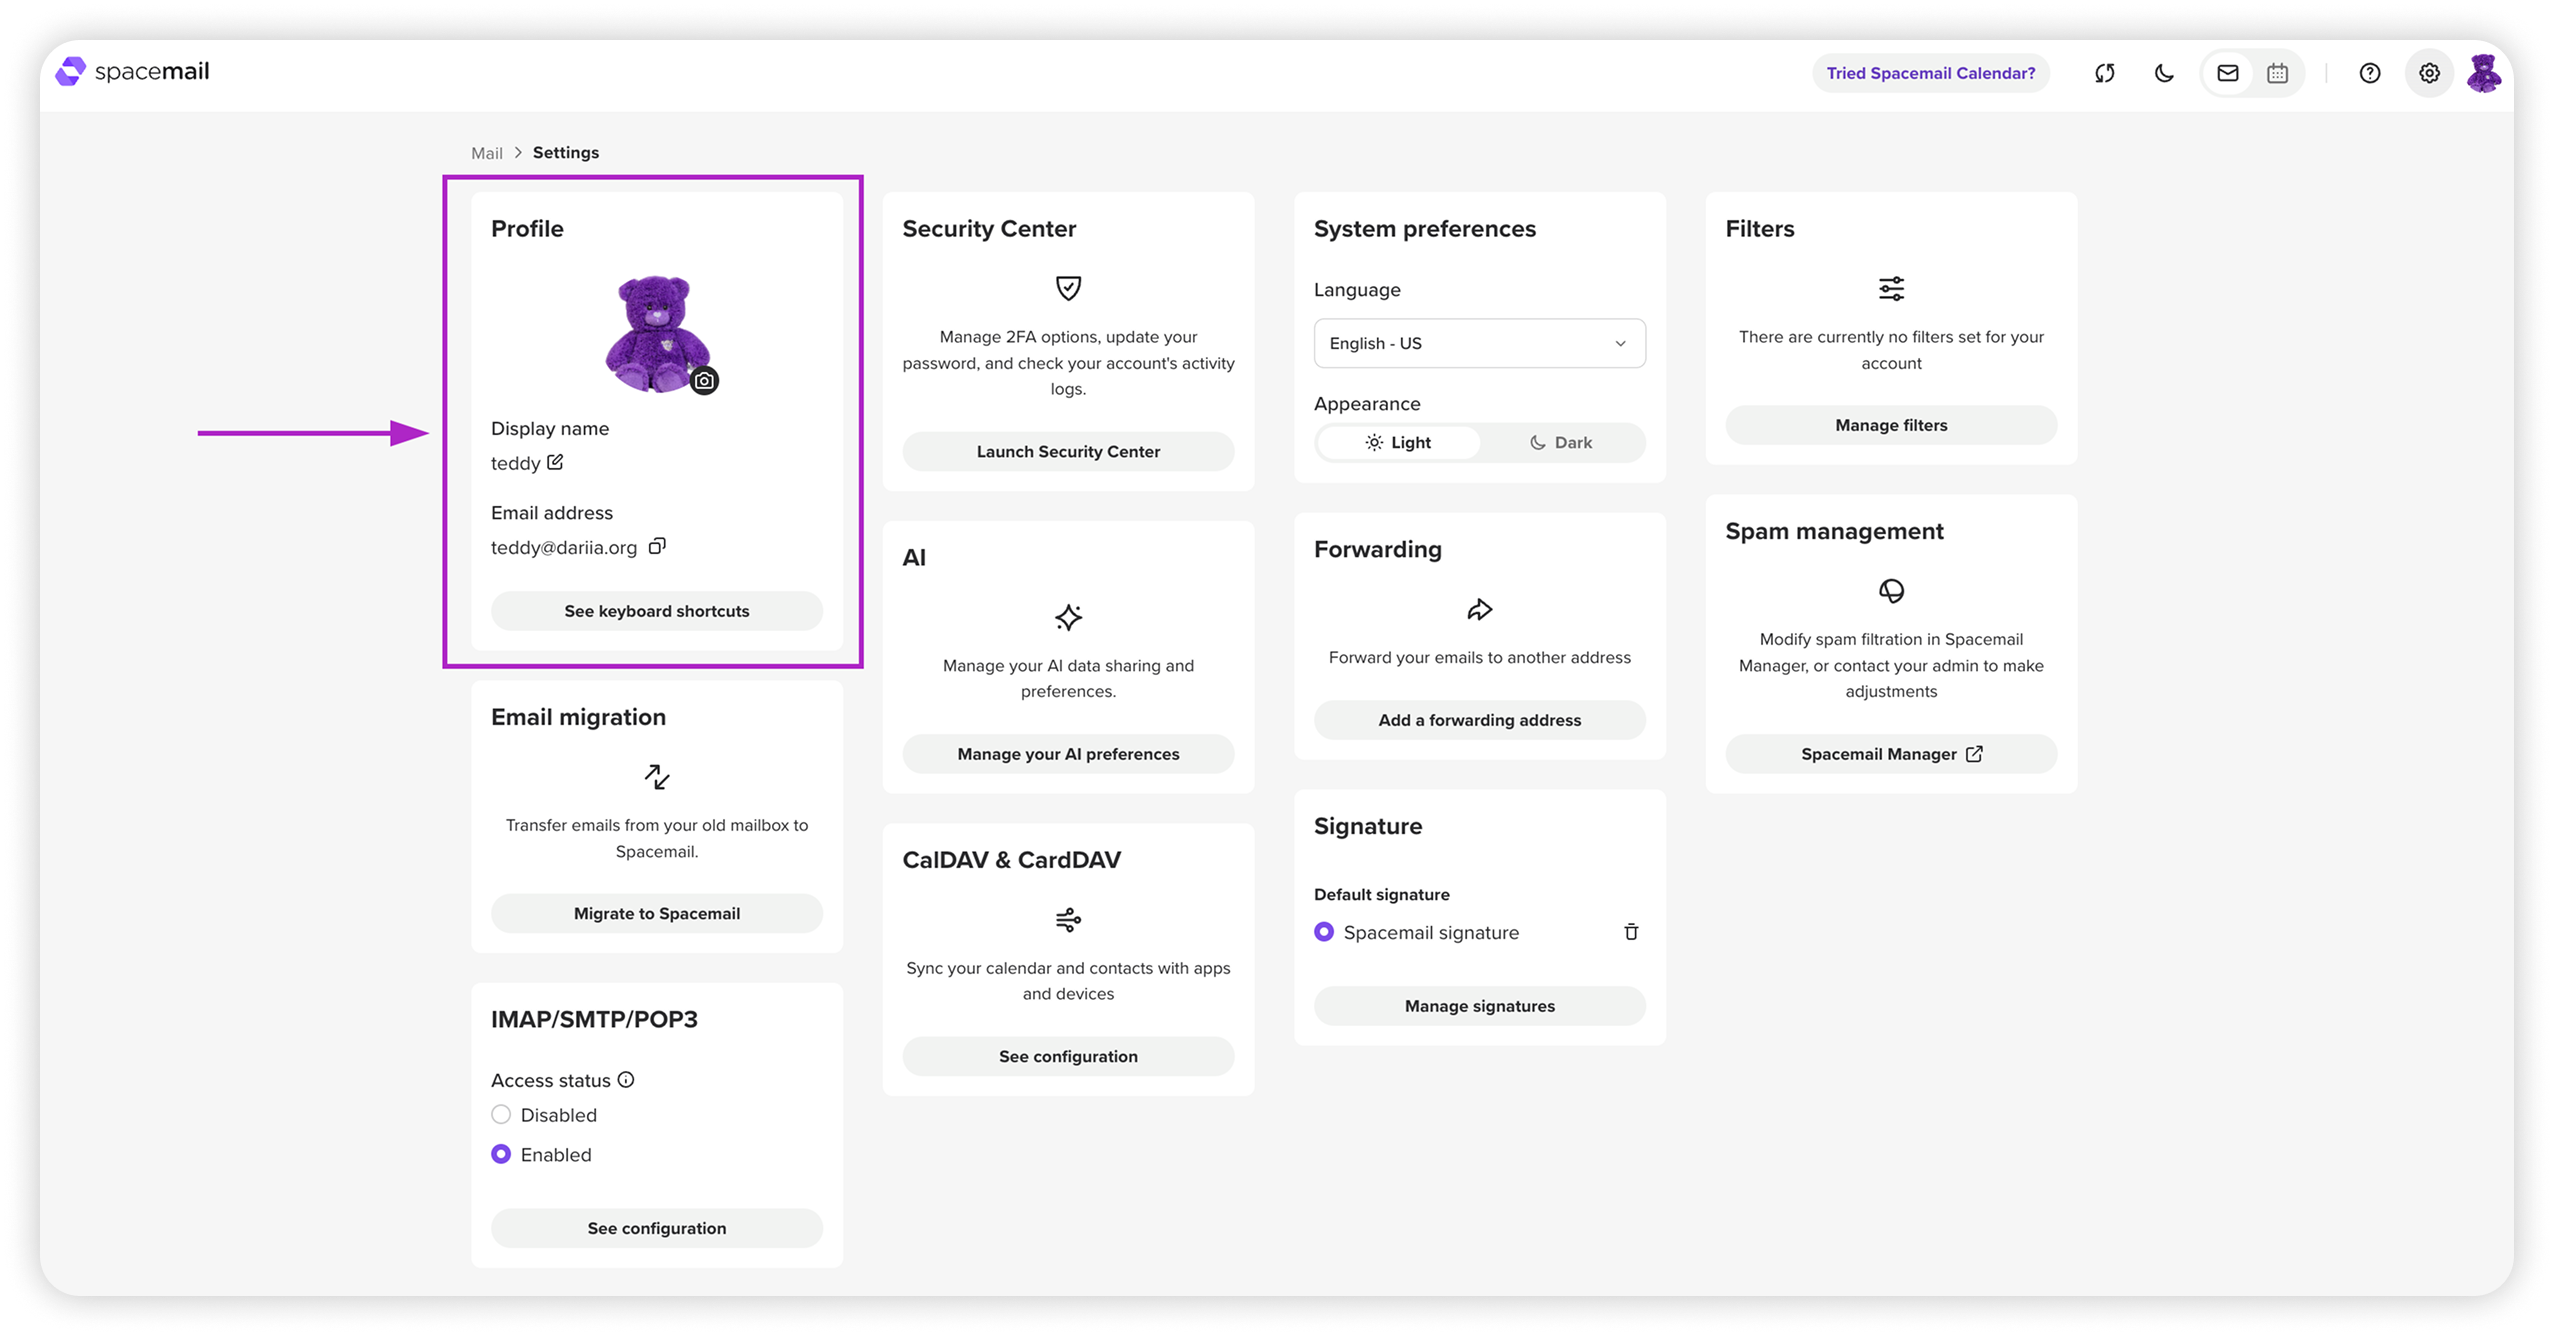
Task: Delete the Spacemail signature trash icon
Action: pyautogui.click(x=1631, y=932)
